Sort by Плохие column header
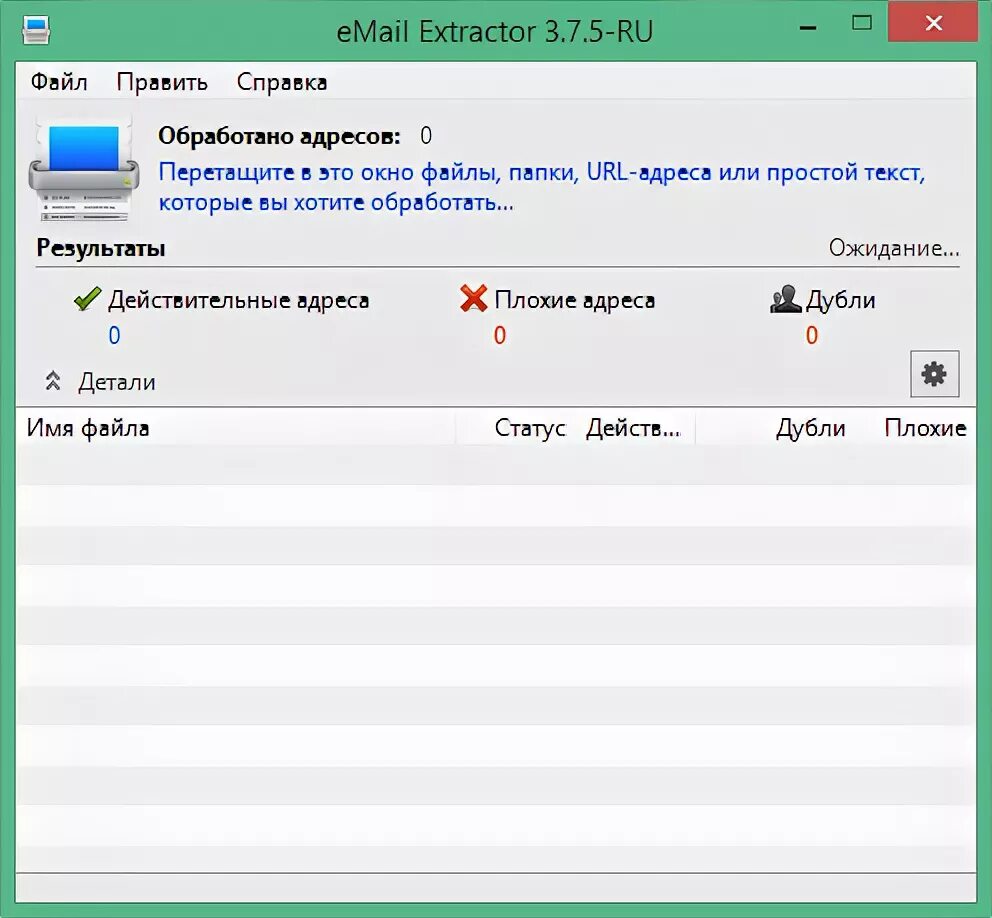This screenshot has height=918, width=992. click(926, 428)
